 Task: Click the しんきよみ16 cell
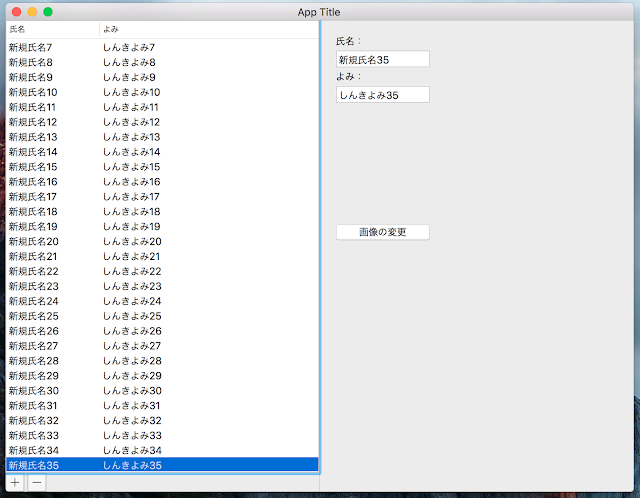coord(131,182)
